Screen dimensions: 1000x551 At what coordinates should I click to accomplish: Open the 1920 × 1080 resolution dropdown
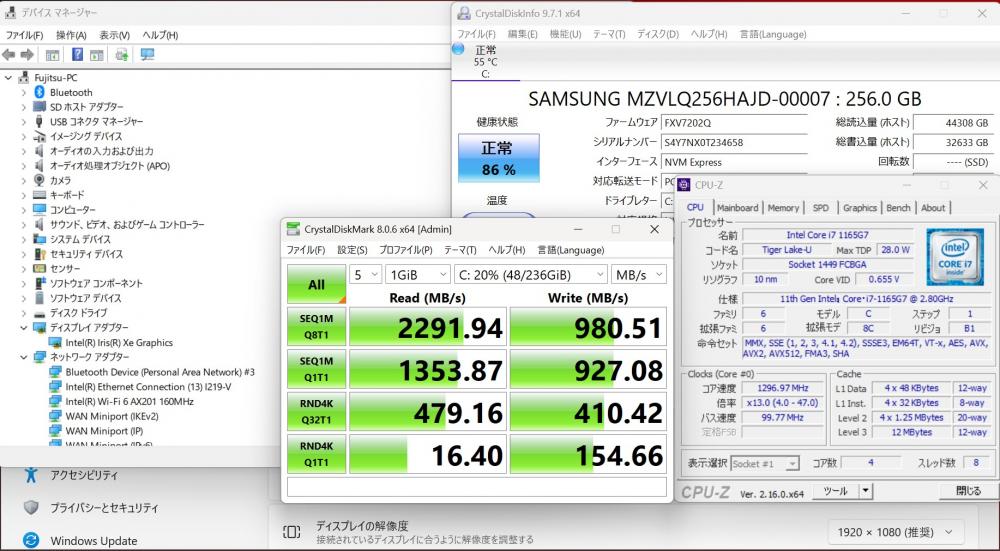[x=897, y=532]
